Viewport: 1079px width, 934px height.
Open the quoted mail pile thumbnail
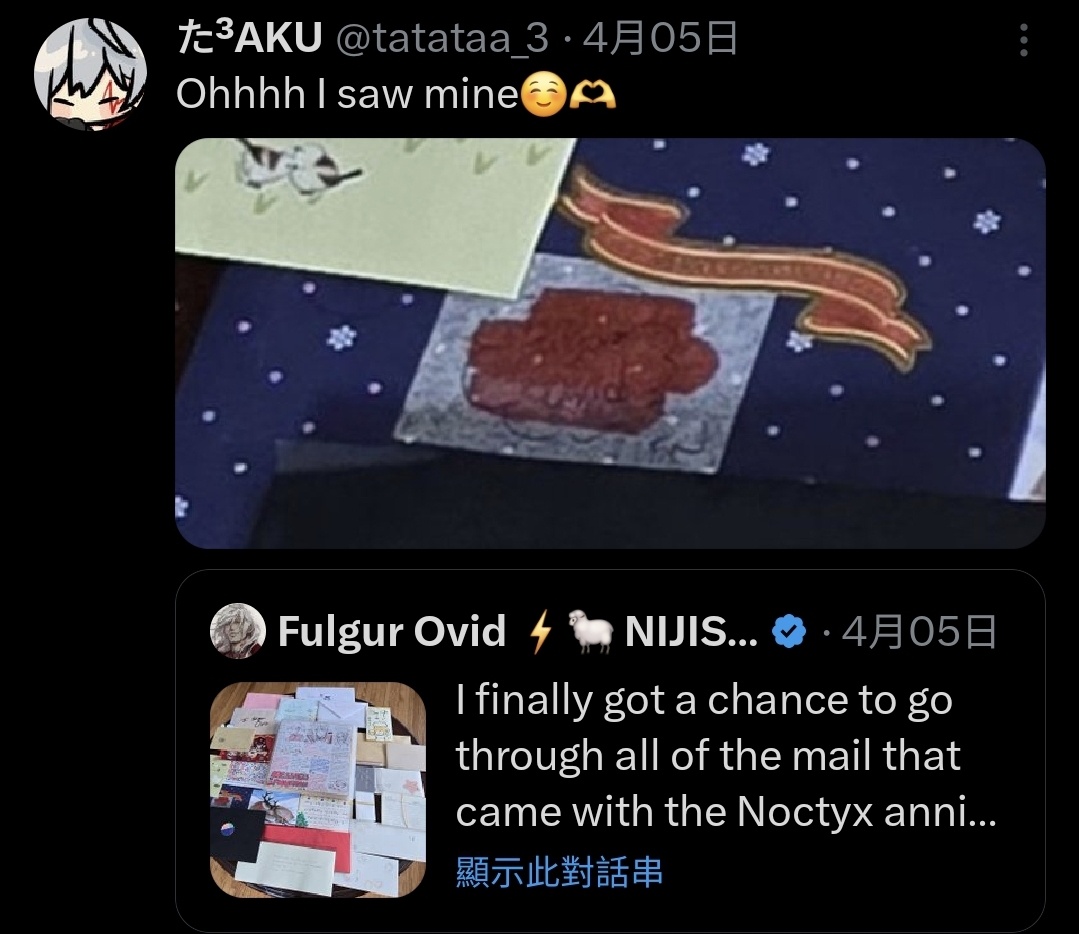(x=318, y=789)
